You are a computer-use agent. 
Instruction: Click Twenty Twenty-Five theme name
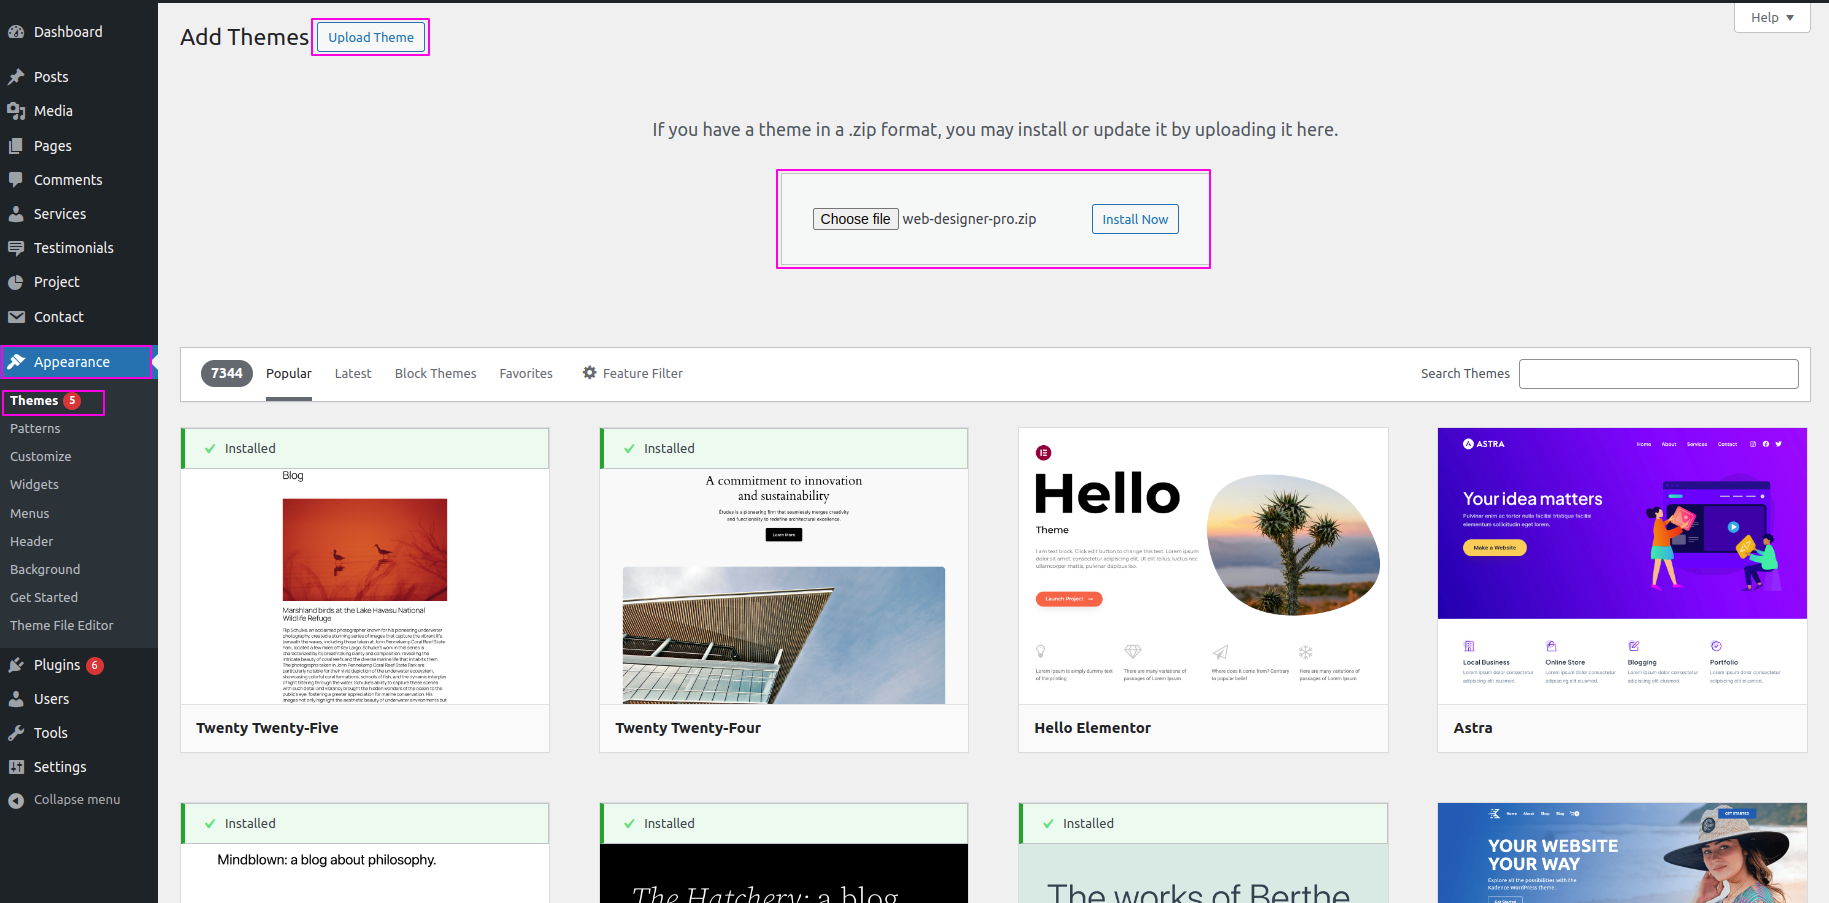coord(267,728)
